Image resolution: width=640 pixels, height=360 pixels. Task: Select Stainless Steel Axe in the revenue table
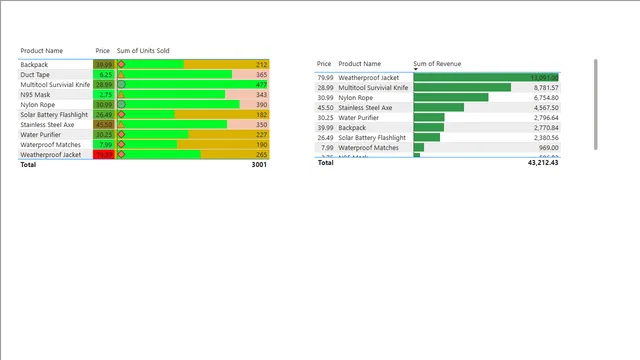(365, 108)
